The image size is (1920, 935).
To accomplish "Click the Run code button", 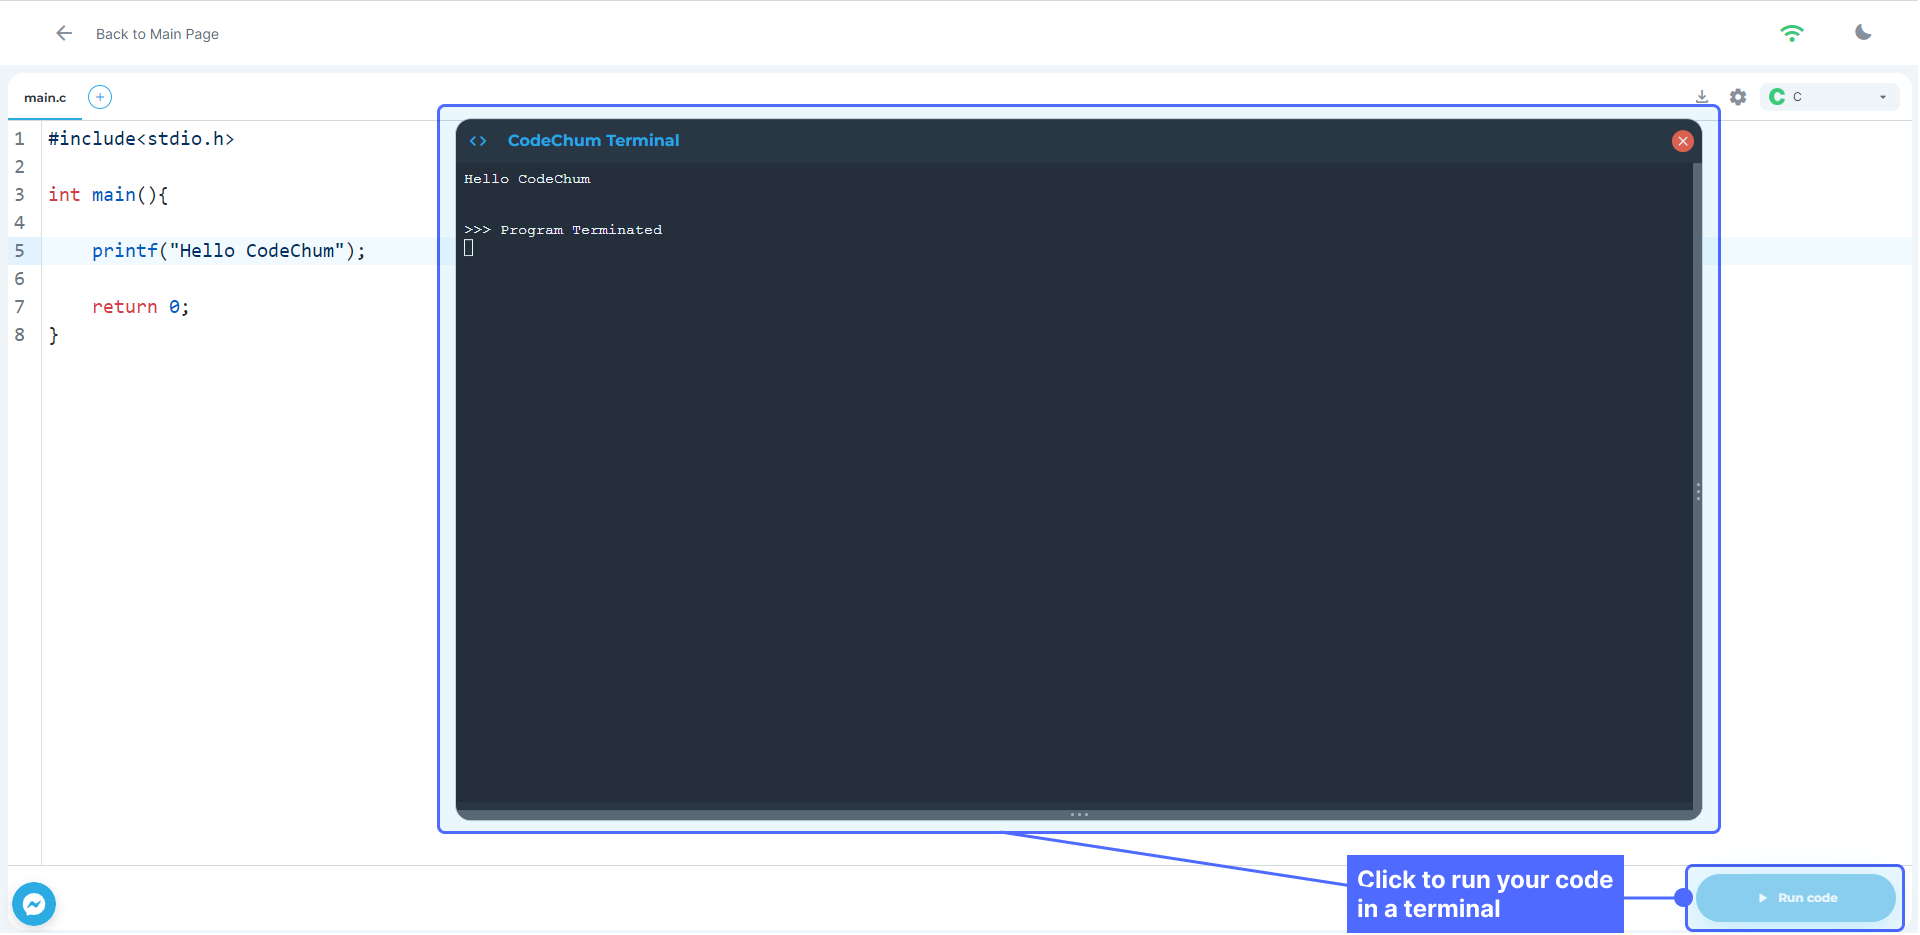I will coord(1795,898).
